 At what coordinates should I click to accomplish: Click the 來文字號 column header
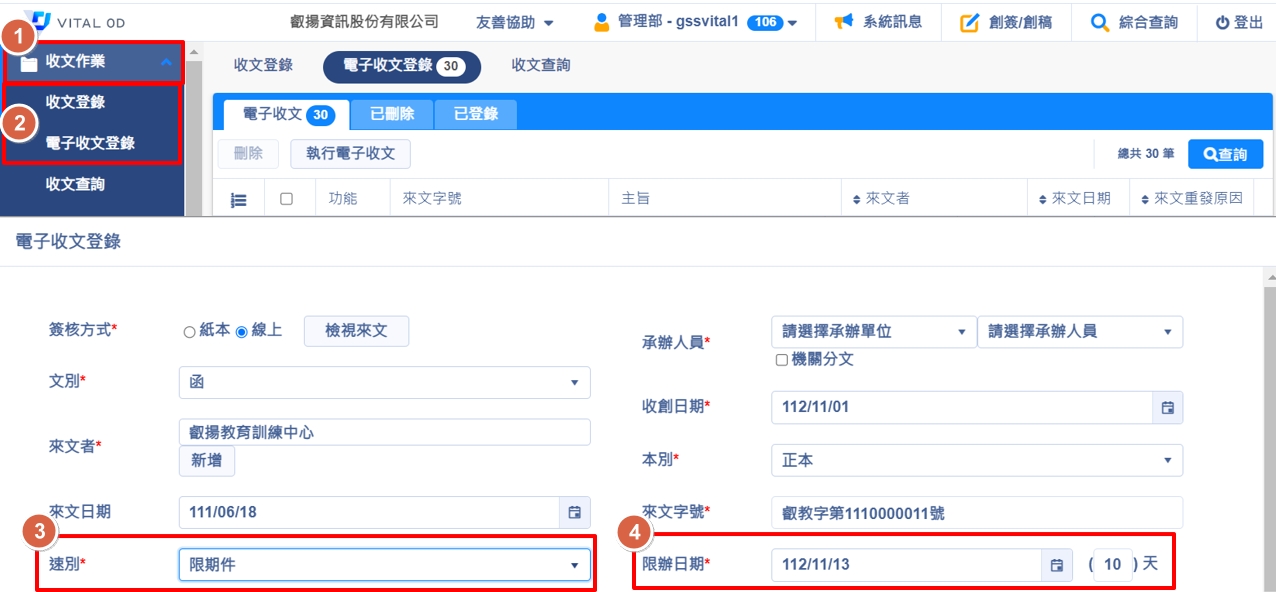coord(432,199)
